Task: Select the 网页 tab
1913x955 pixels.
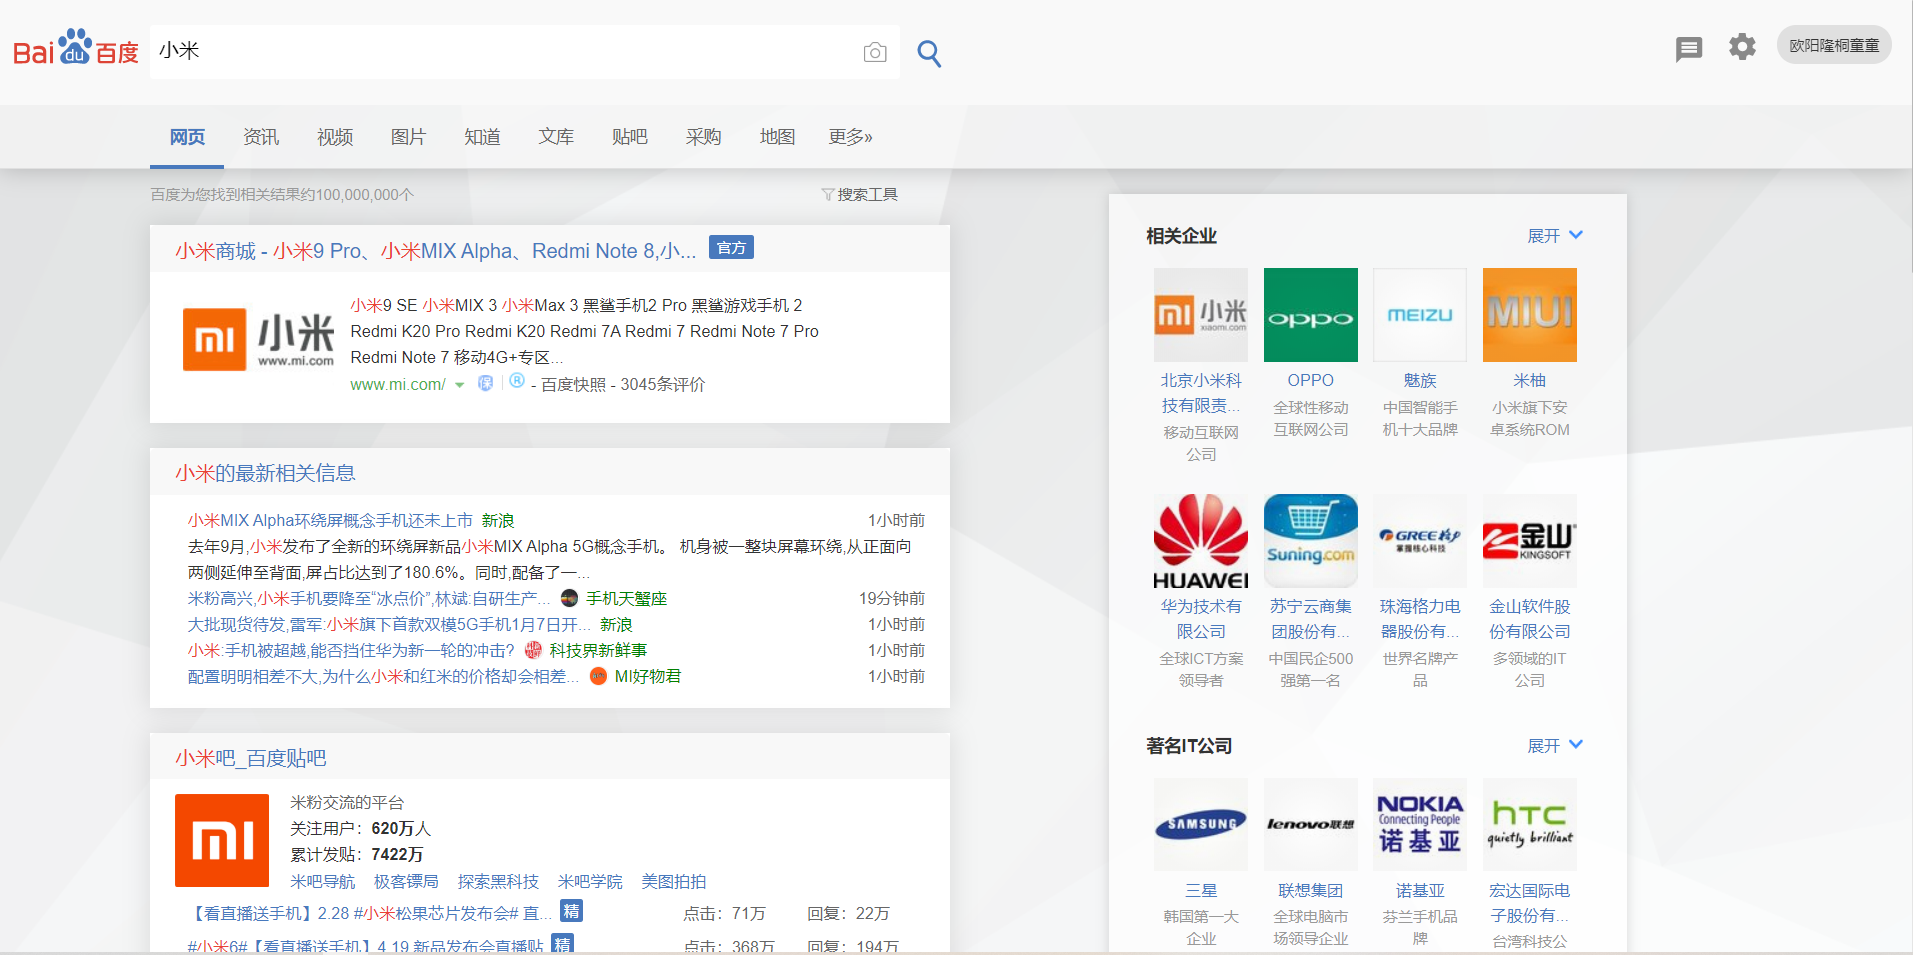Action: pos(187,137)
